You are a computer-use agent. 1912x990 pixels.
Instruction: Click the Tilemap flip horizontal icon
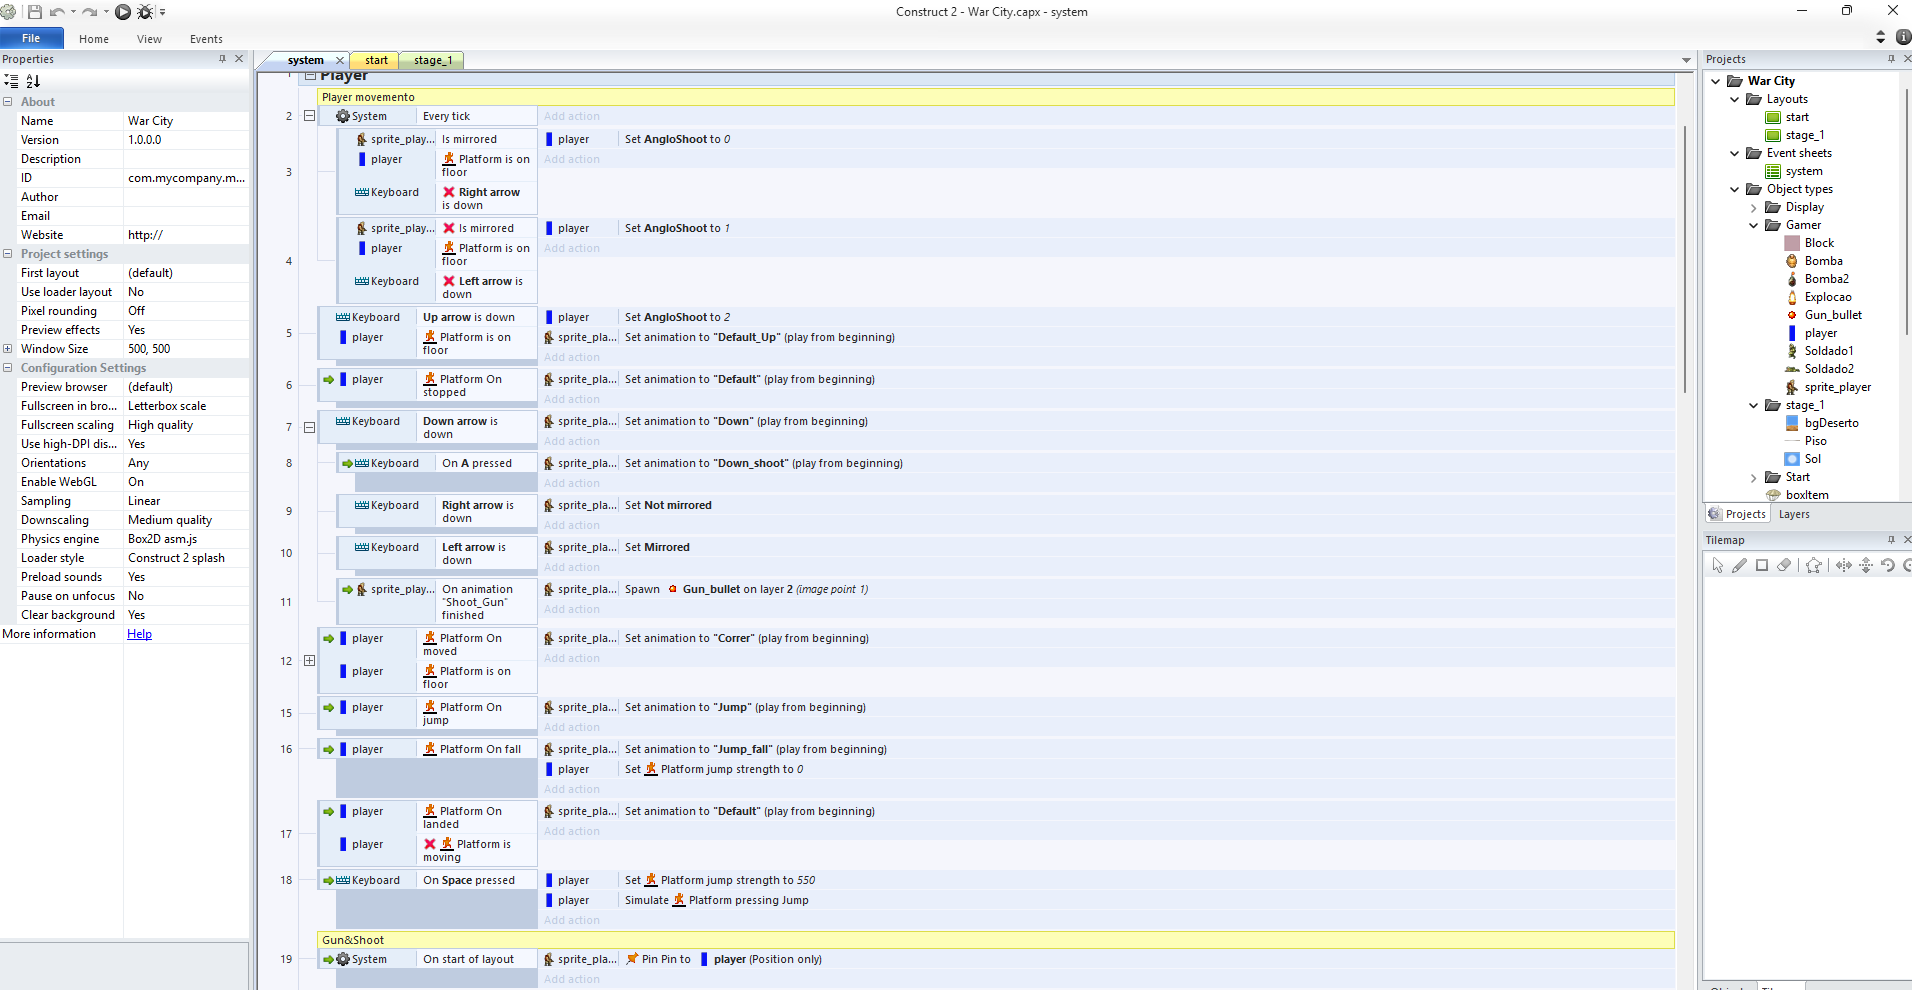point(1844,566)
